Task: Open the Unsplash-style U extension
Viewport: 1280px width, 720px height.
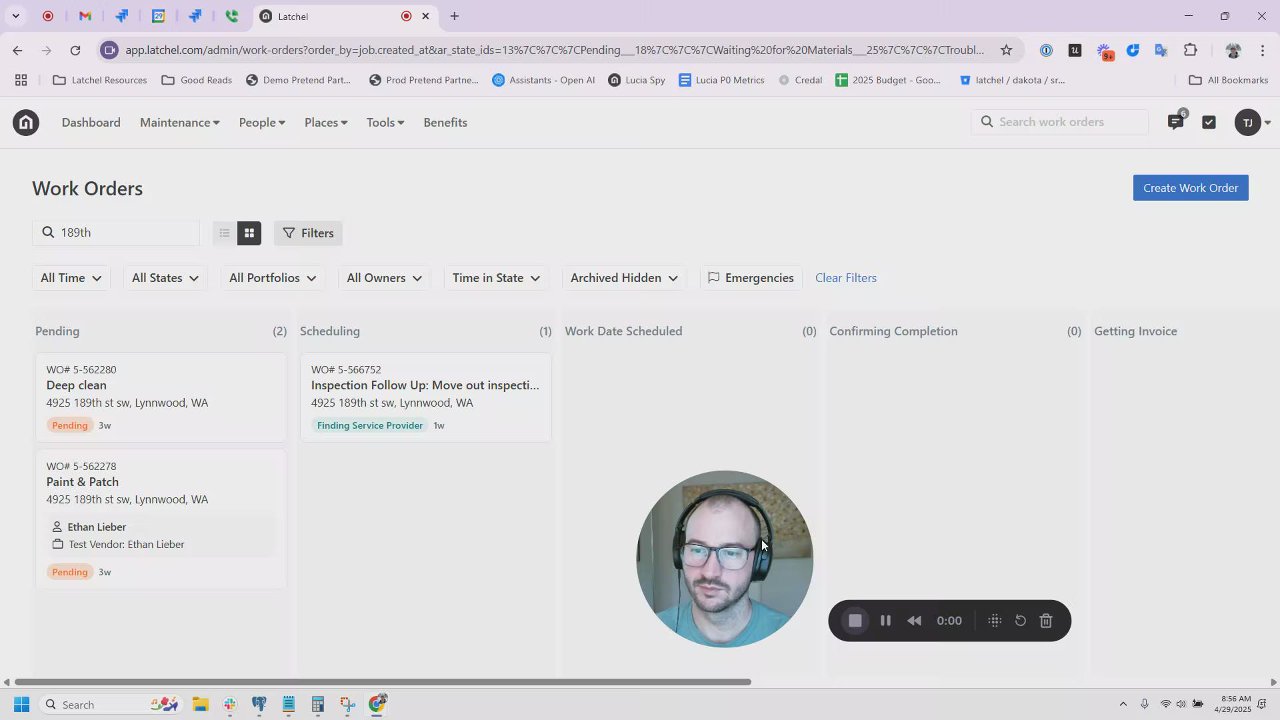Action: [1075, 50]
